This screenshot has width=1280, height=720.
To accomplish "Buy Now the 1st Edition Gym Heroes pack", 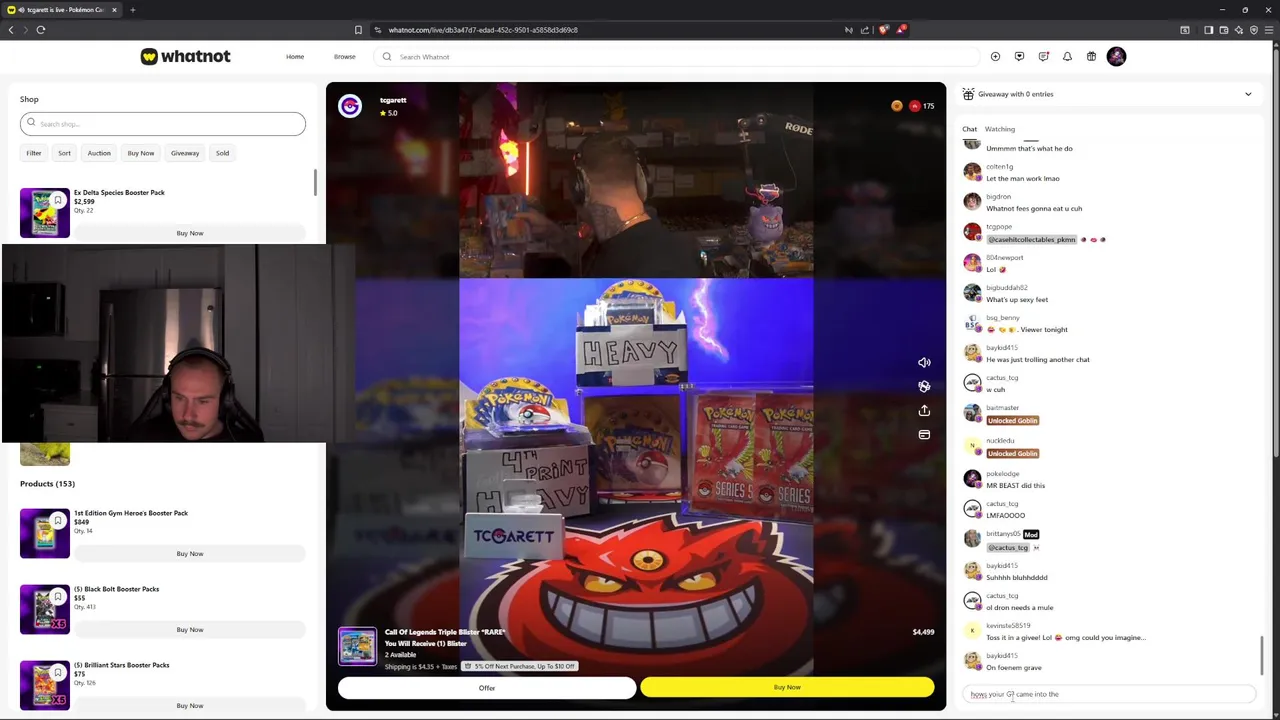I will (190, 554).
